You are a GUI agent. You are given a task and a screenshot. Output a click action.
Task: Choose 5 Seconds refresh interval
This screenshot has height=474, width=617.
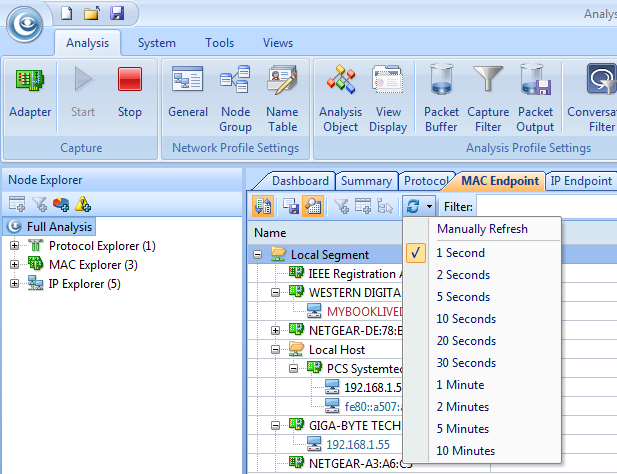(x=482, y=297)
